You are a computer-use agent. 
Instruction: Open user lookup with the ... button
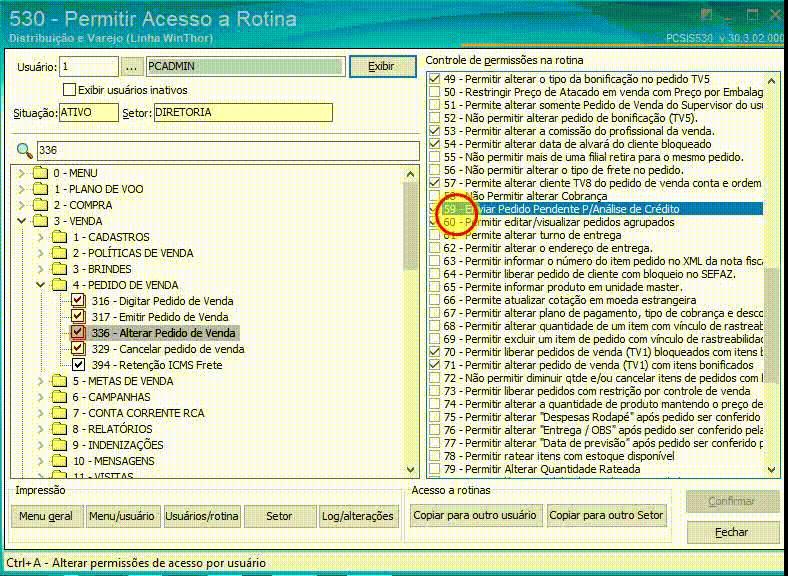tap(132, 66)
